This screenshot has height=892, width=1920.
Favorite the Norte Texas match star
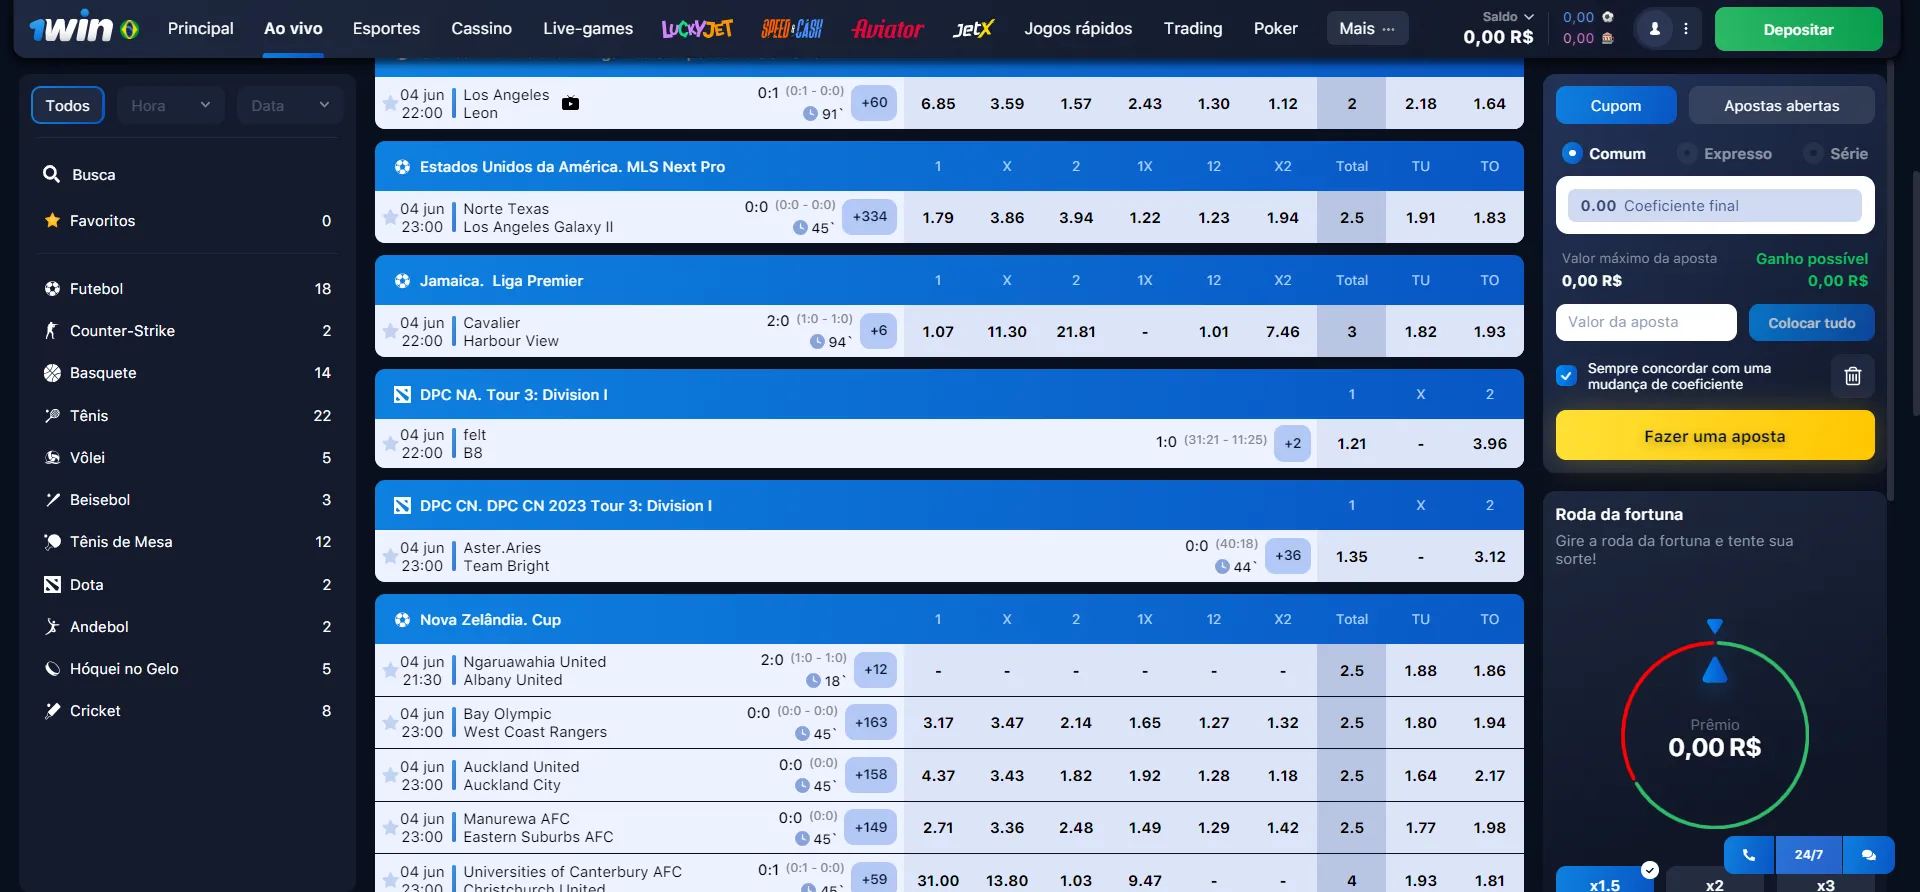(389, 217)
